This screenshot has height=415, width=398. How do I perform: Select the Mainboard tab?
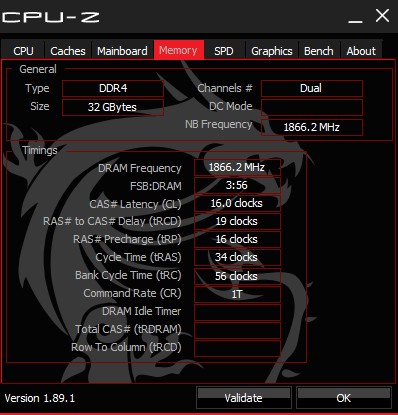[x=122, y=51]
